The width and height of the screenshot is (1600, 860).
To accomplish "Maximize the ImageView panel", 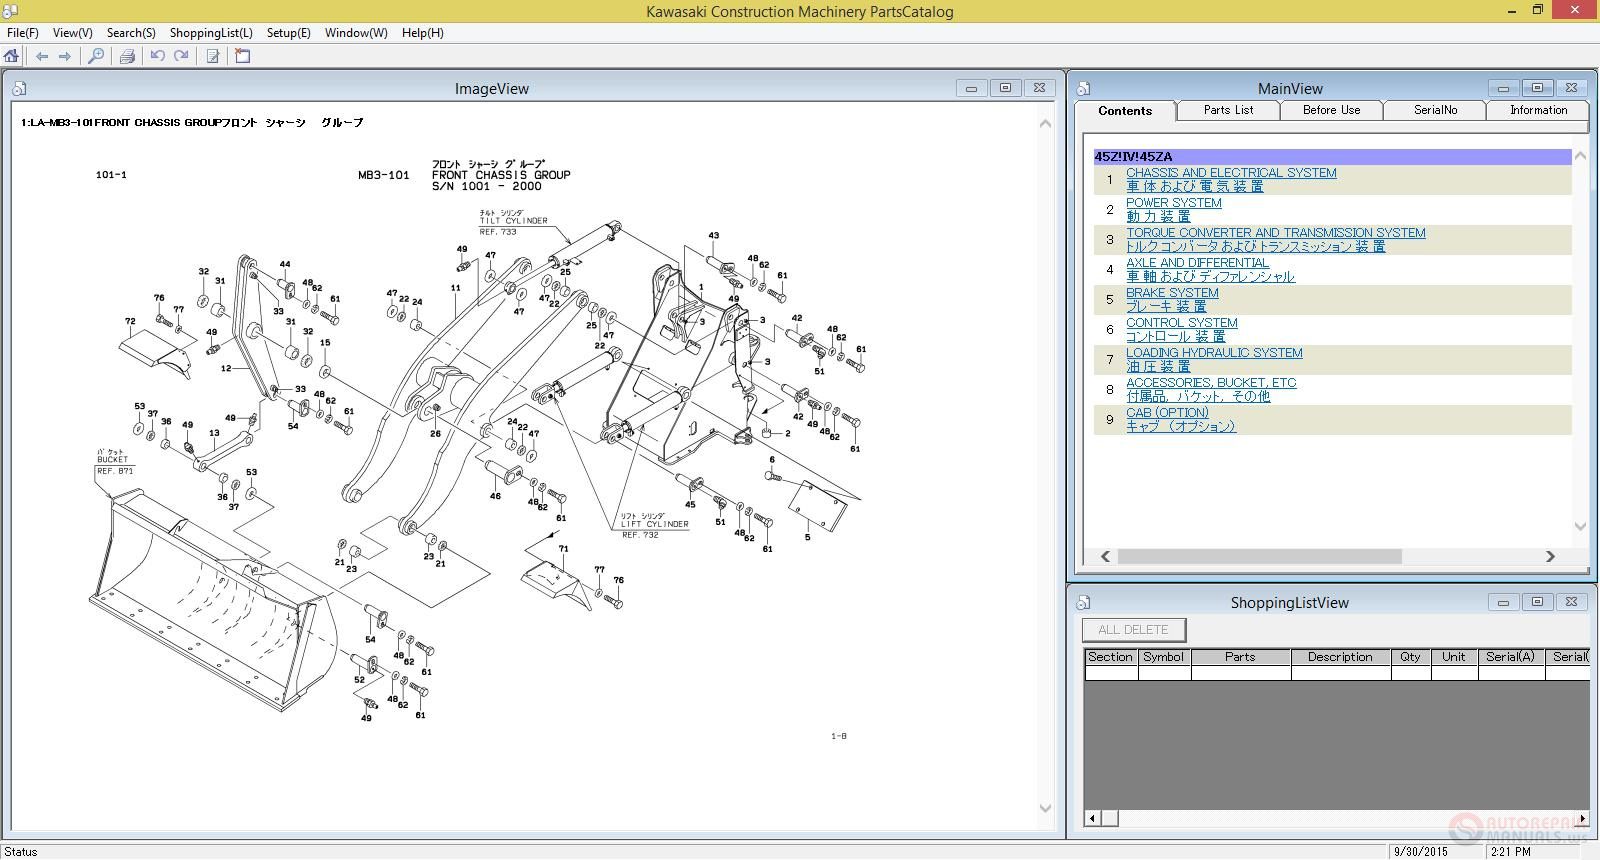I will [1005, 88].
